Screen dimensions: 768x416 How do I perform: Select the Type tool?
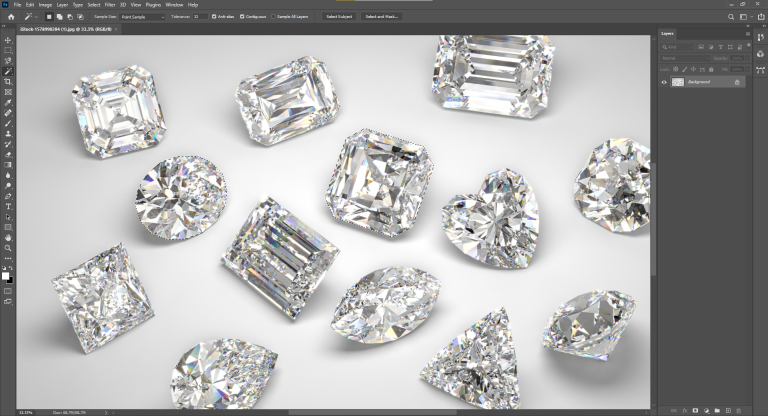pyautogui.click(x=8, y=206)
